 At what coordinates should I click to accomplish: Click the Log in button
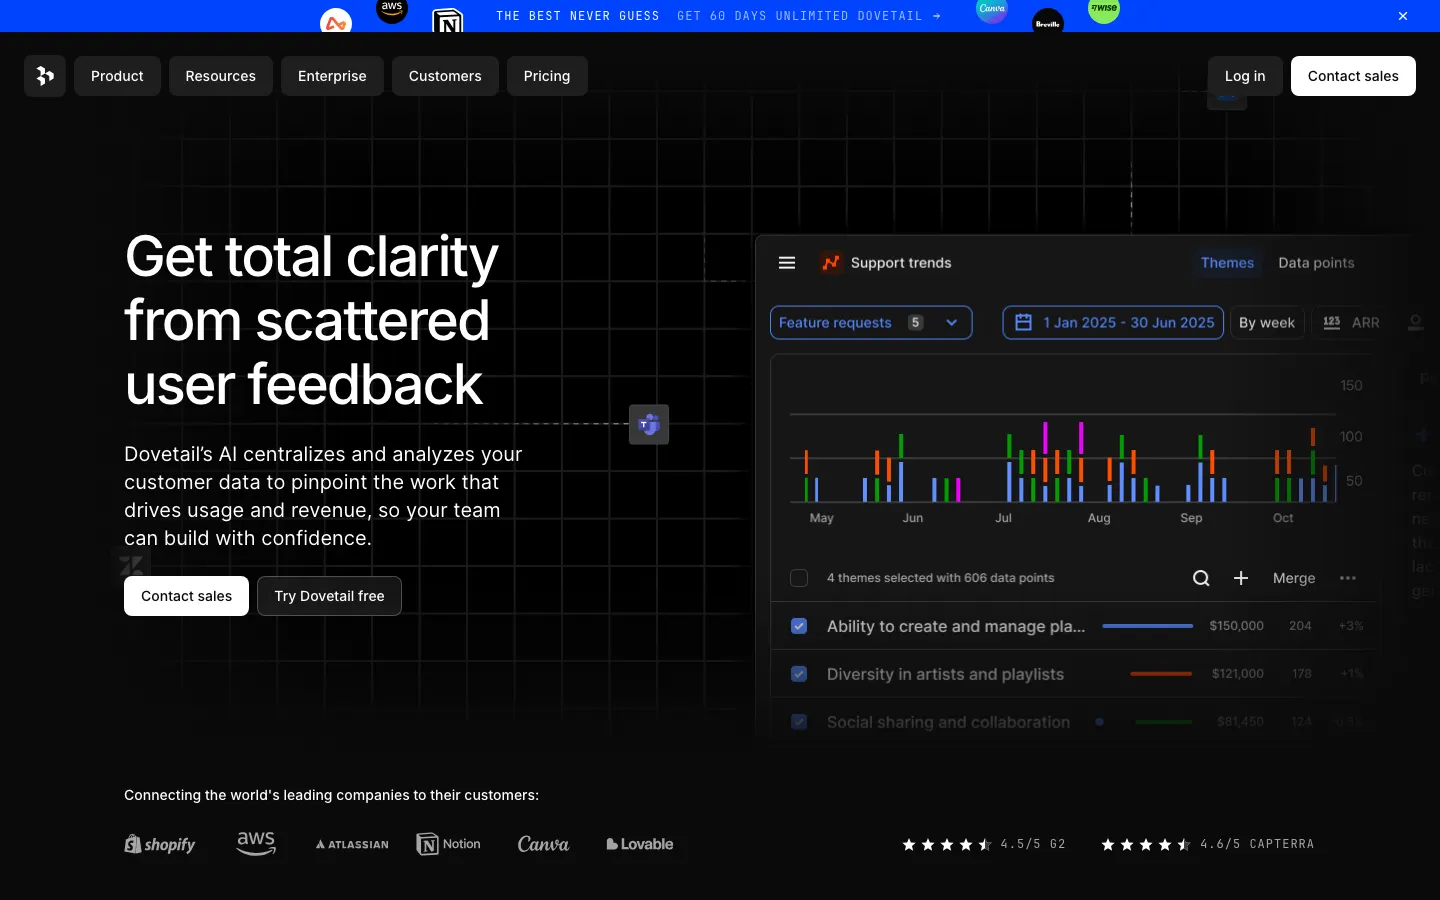pyautogui.click(x=1245, y=76)
